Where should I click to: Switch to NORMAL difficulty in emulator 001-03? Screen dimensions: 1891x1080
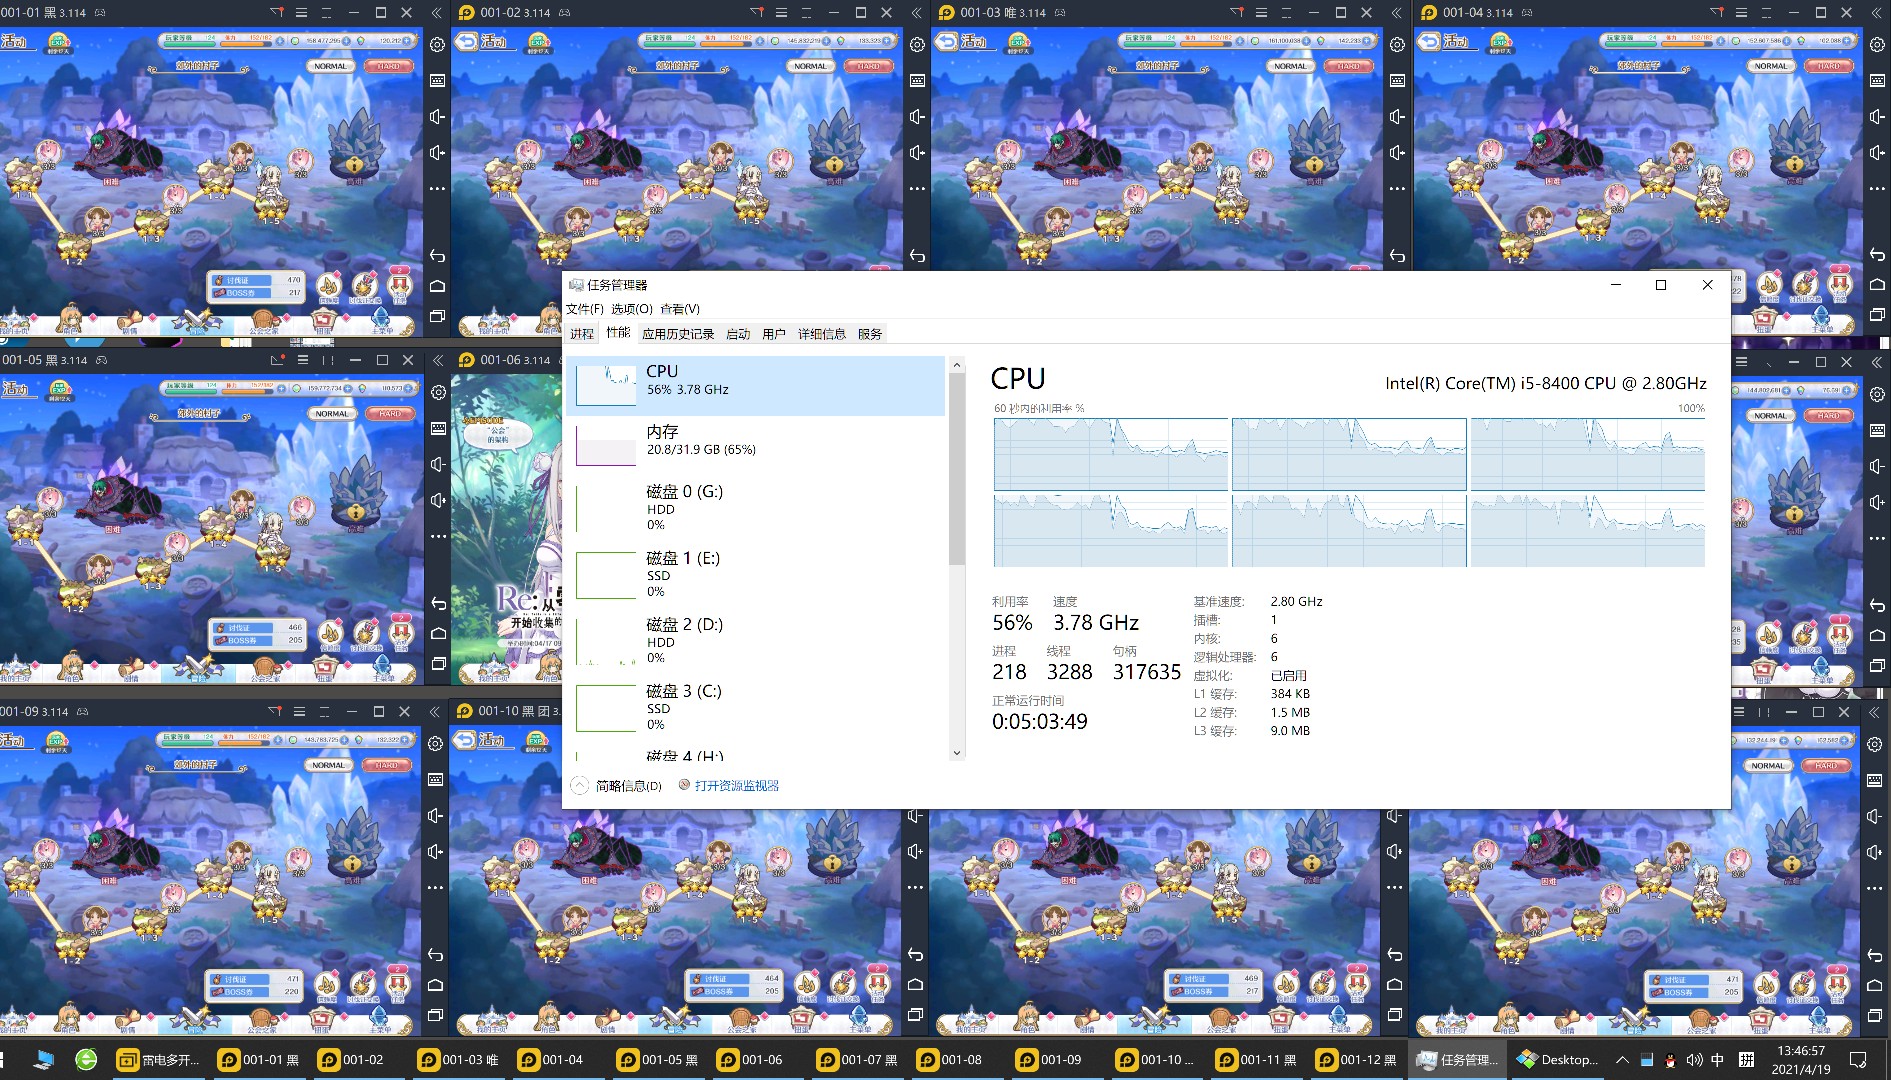point(1290,66)
